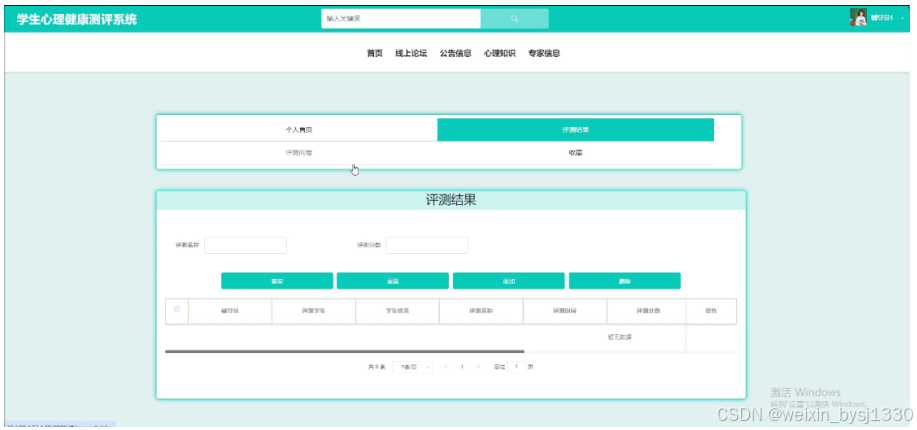Click the search magnifier button
The width and height of the screenshot is (917, 430).
514,19
